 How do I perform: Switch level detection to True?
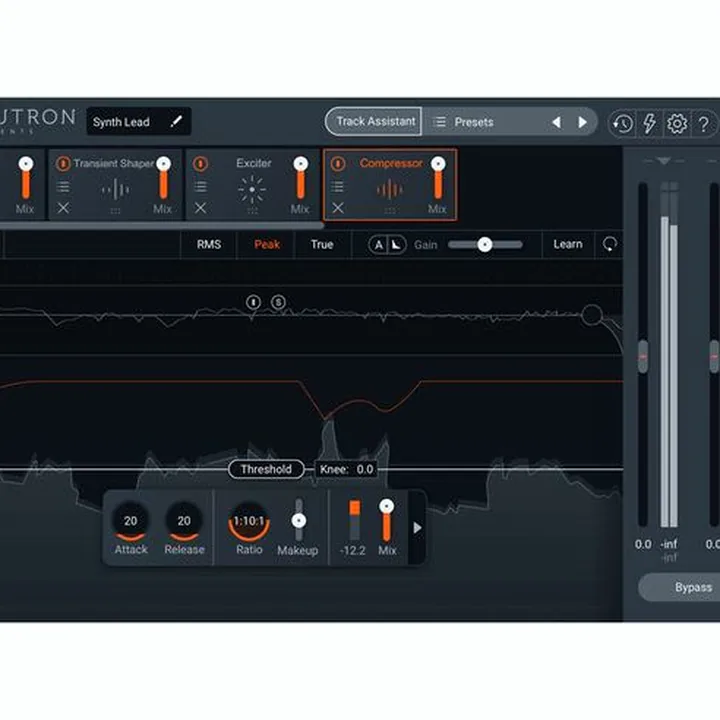[322, 244]
